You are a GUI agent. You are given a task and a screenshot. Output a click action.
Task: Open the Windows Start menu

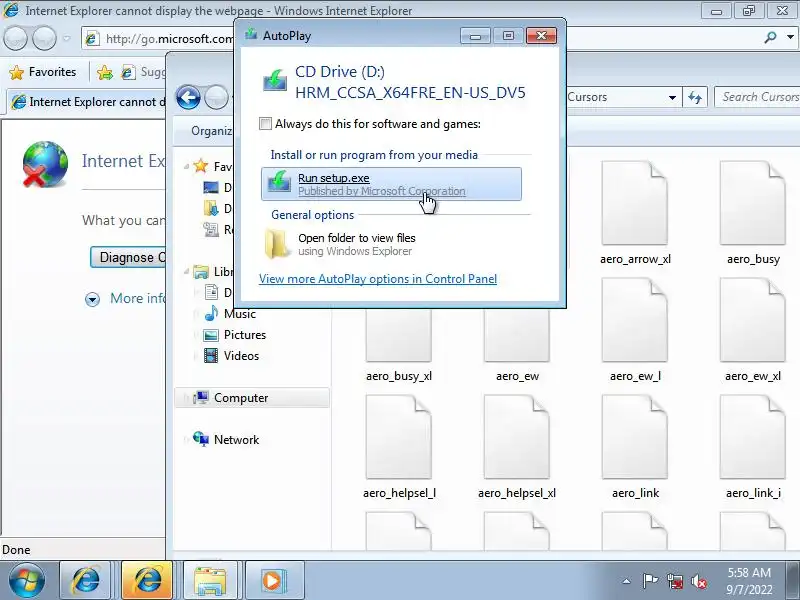(26, 580)
